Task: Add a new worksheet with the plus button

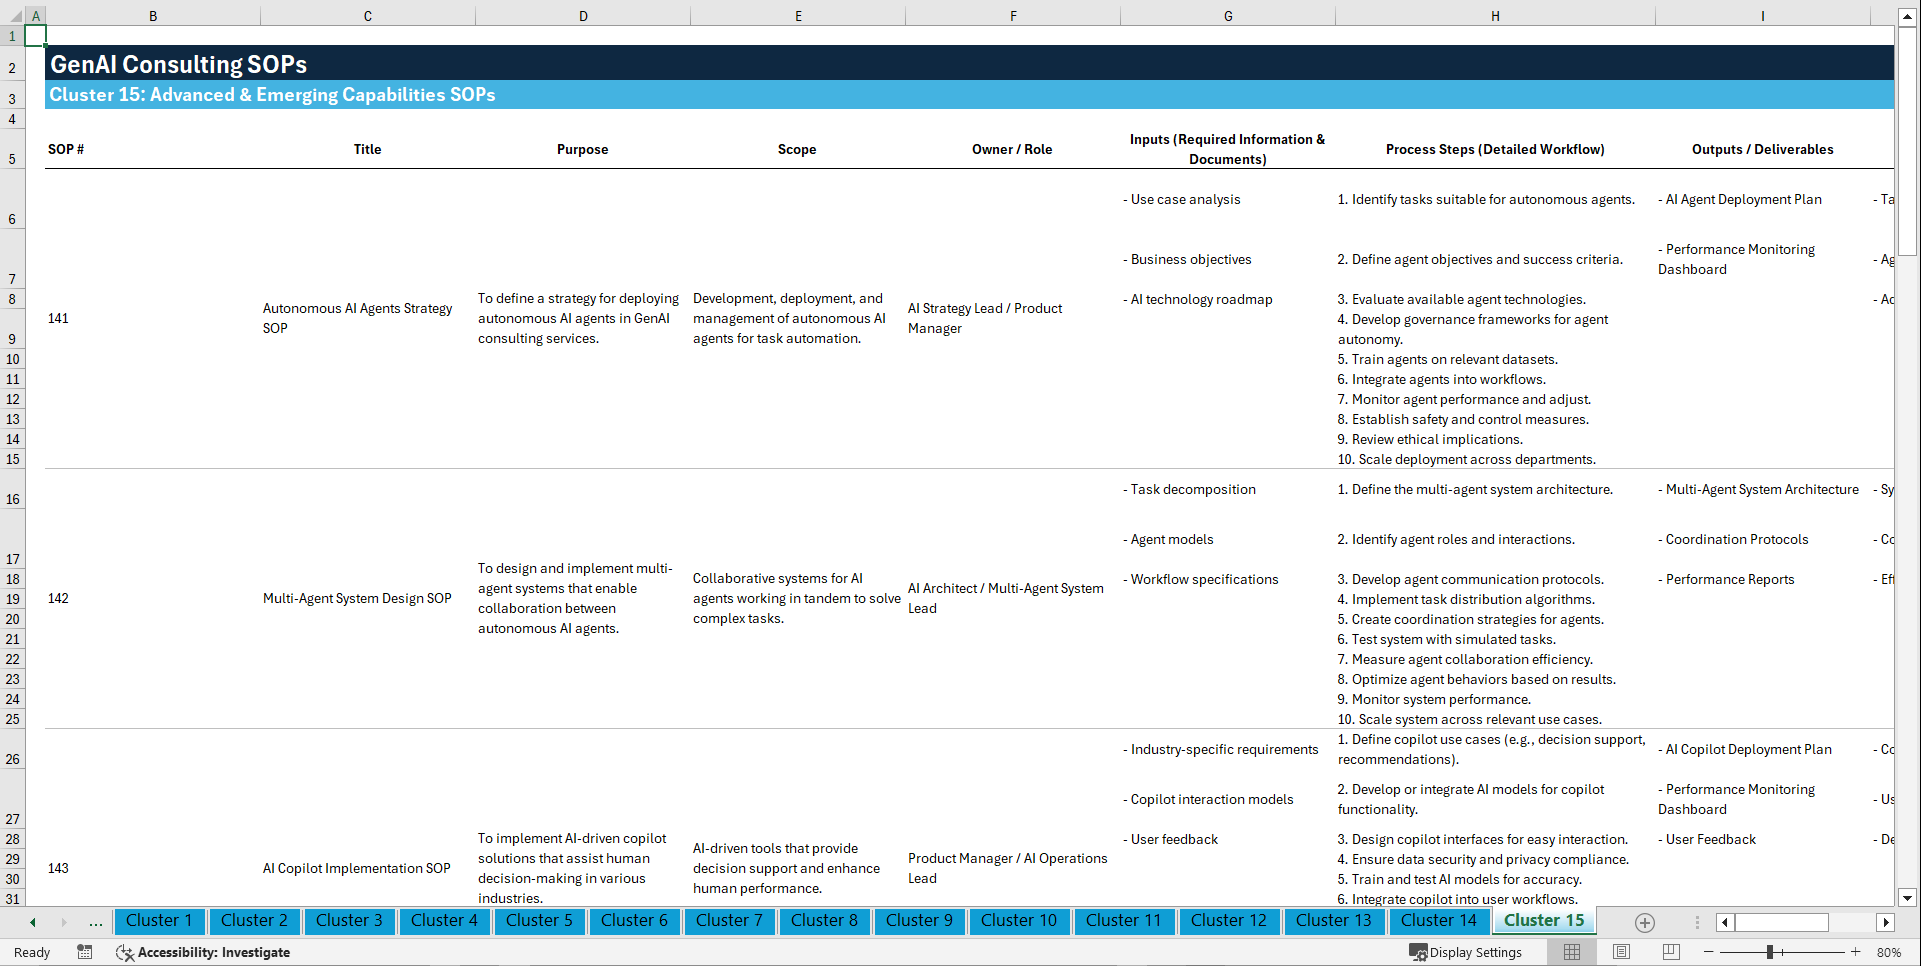Action: click(x=1643, y=922)
